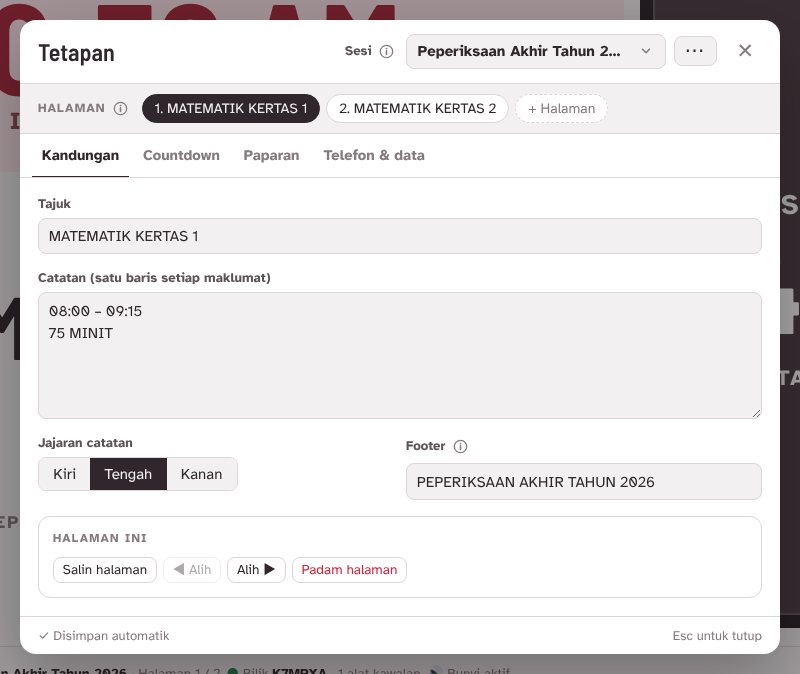800x674 pixels.
Task: Open the Kandungan tab
Action: point(80,156)
